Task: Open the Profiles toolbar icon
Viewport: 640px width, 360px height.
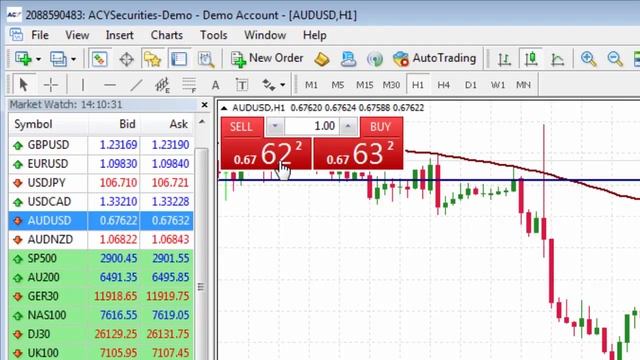Action: tap(58, 59)
